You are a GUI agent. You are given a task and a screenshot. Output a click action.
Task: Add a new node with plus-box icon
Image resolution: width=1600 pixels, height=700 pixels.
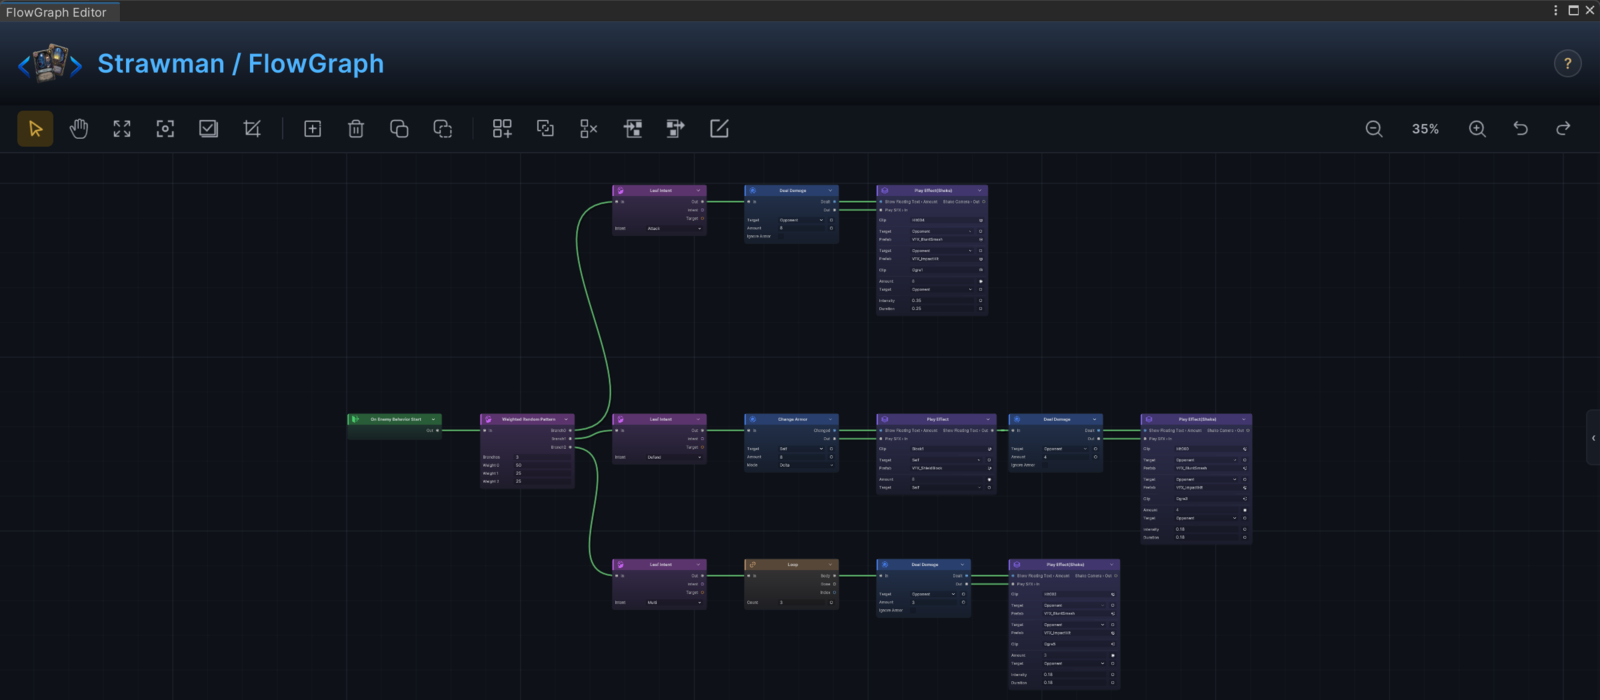(312, 129)
